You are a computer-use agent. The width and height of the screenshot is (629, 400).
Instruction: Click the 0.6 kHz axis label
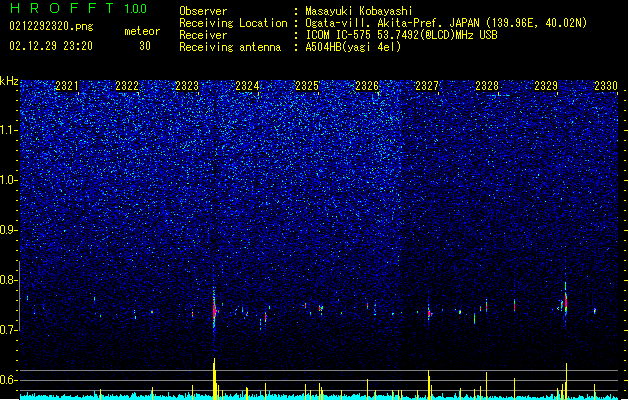tap(9, 380)
